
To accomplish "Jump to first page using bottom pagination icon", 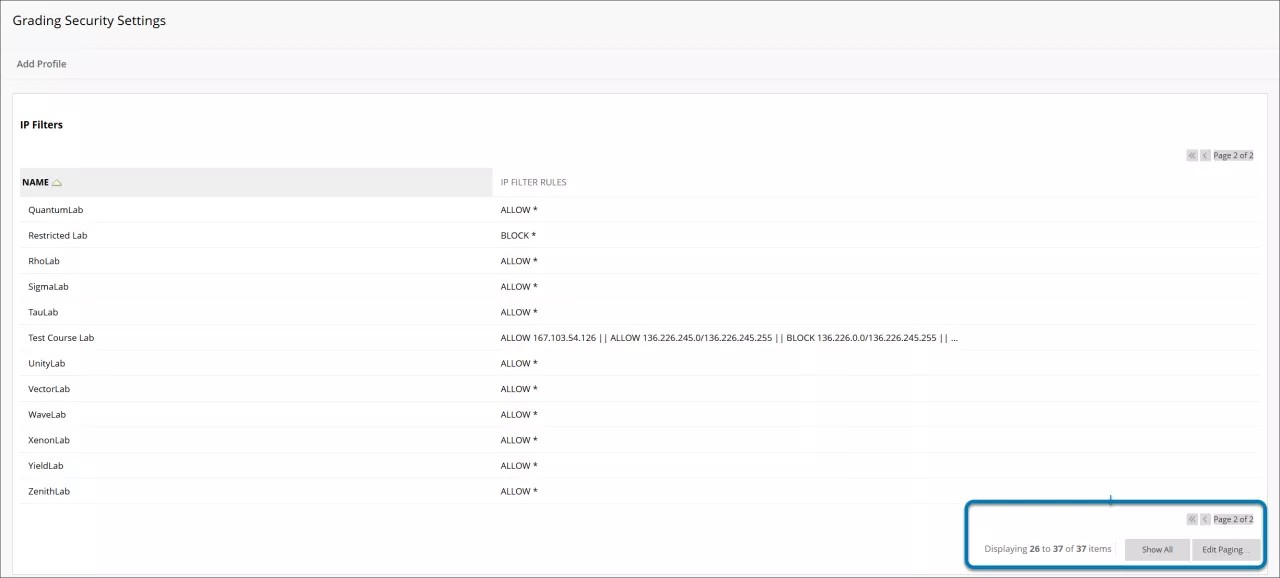I will 1191,519.
